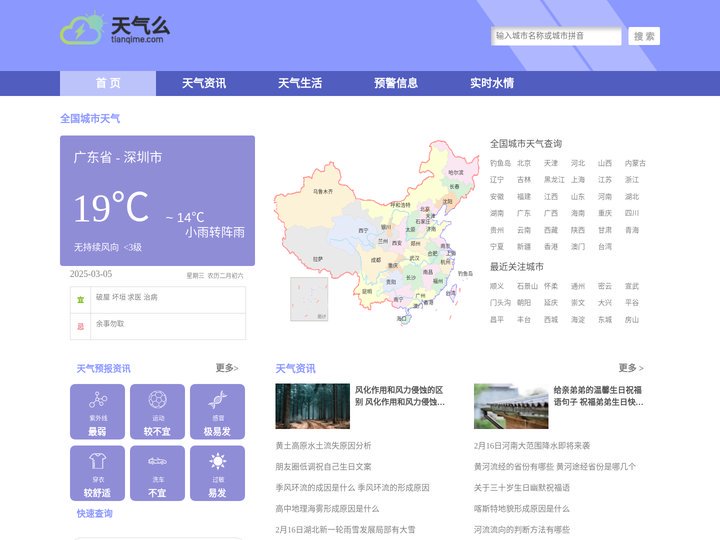Select 台湾 in the province list
The height and width of the screenshot is (540, 720).
[x=605, y=247]
